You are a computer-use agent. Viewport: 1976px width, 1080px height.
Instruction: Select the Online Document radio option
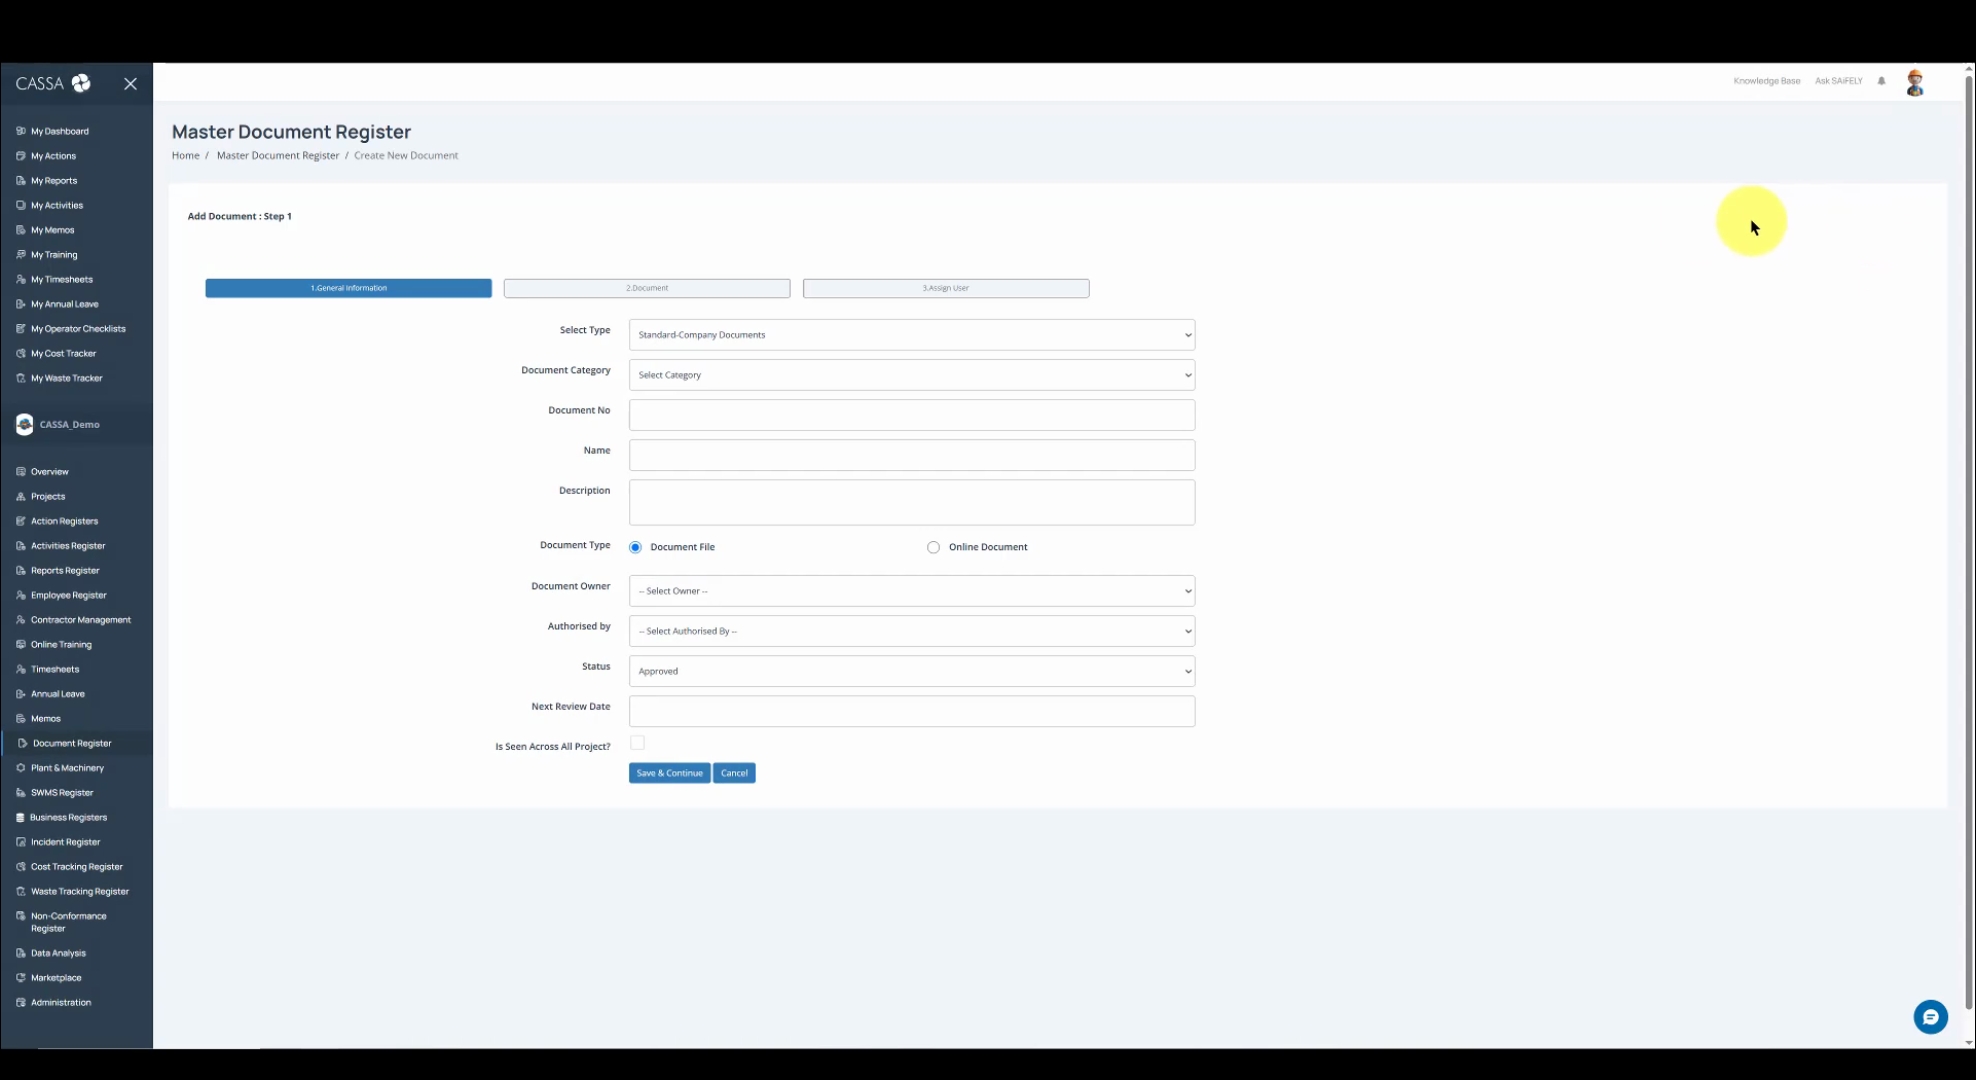933,547
